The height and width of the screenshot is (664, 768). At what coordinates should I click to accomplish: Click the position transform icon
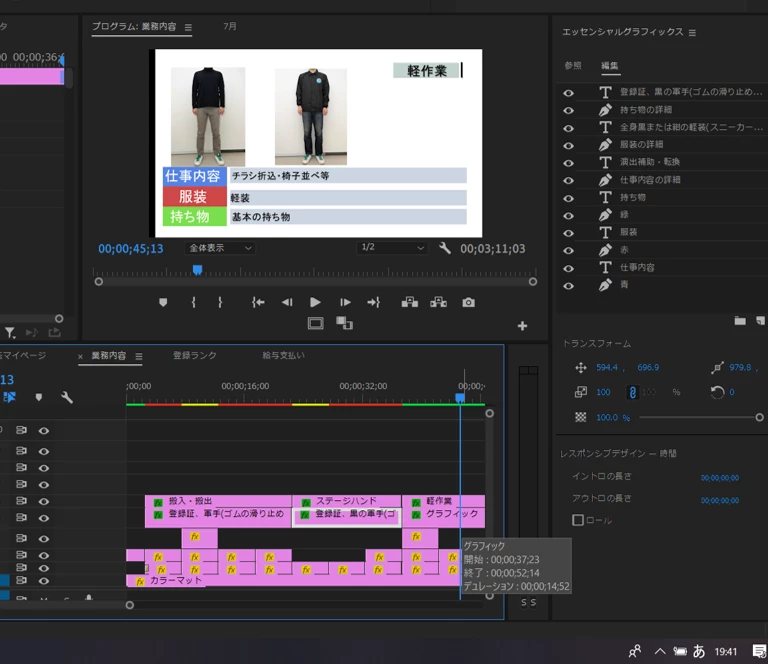(x=581, y=368)
